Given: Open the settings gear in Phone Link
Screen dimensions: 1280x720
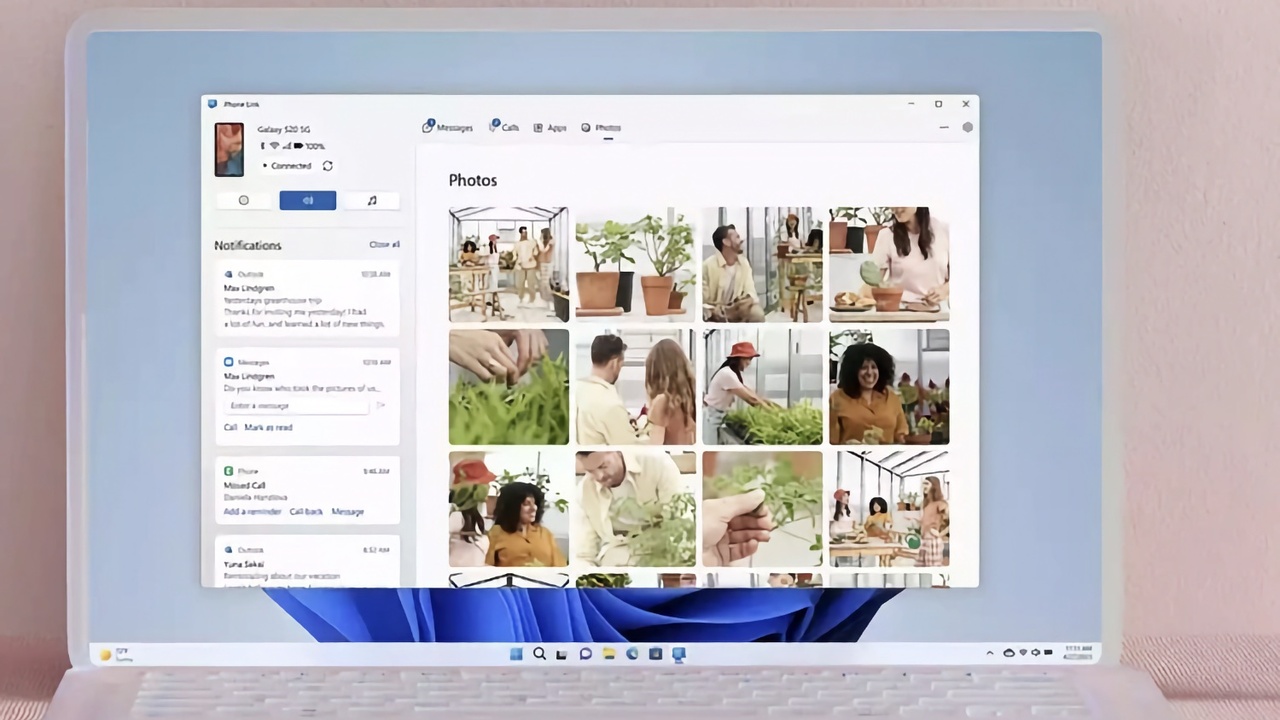Looking at the screenshot, I should click(x=967, y=128).
